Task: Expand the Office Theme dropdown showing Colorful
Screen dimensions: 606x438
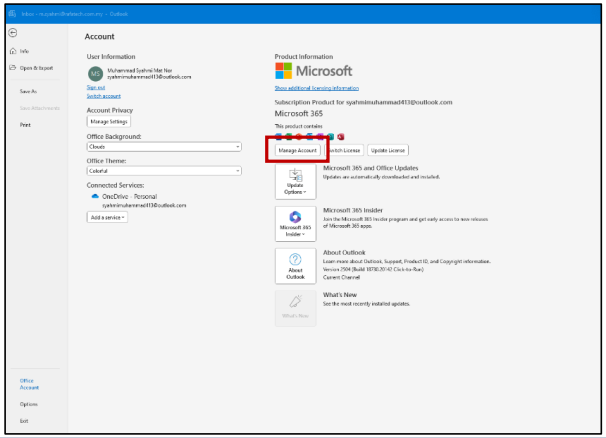Action: tap(164, 171)
